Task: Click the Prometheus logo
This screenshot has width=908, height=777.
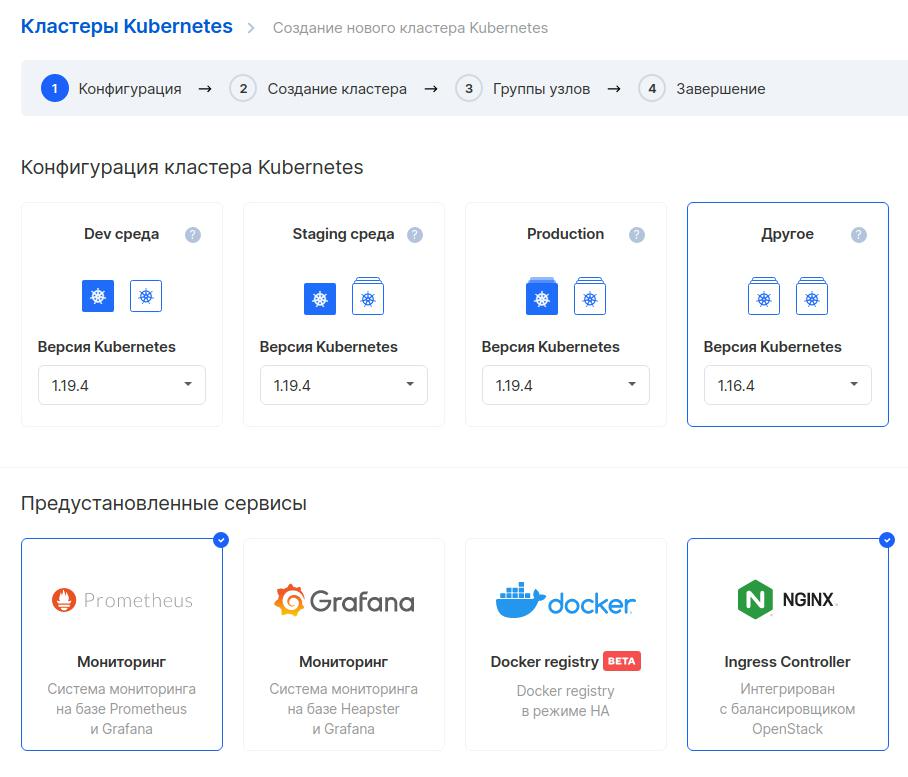Action: (122, 600)
